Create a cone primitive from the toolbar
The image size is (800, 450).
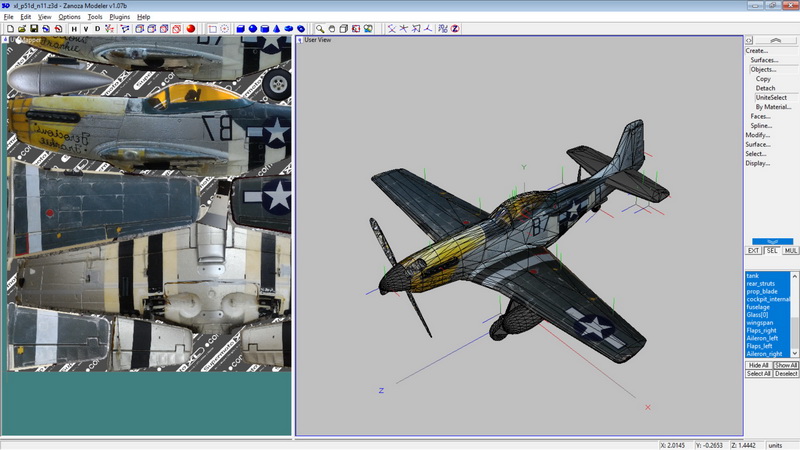(x=278, y=29)
